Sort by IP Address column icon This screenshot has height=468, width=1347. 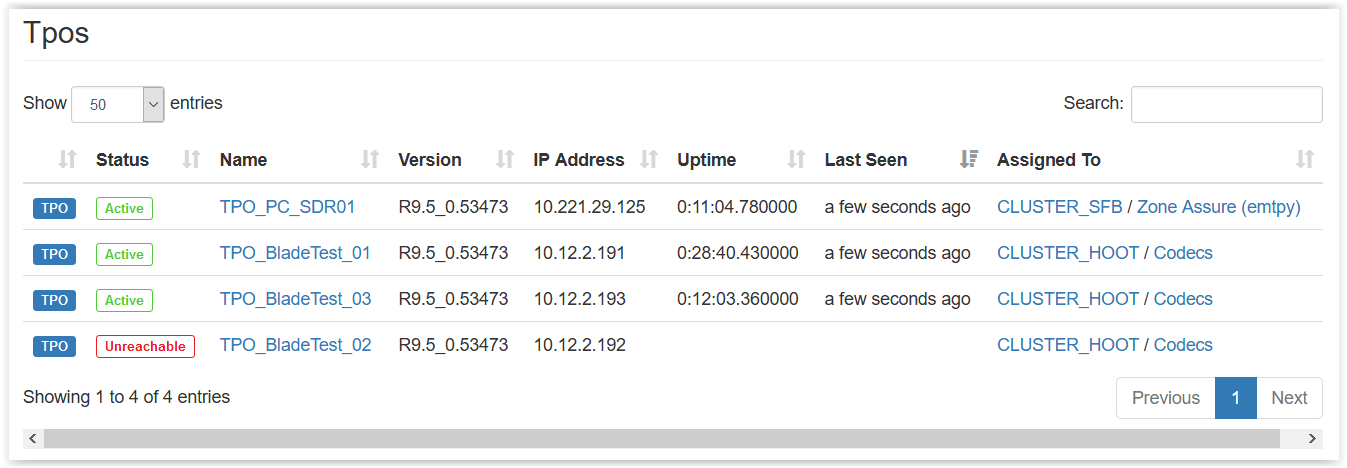649,159
